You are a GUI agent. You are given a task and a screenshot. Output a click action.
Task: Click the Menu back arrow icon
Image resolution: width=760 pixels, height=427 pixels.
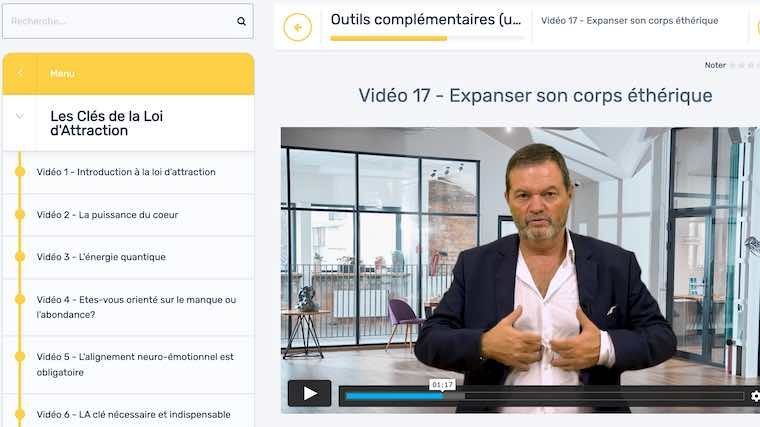pyautogui.click(x=20, y=74)
